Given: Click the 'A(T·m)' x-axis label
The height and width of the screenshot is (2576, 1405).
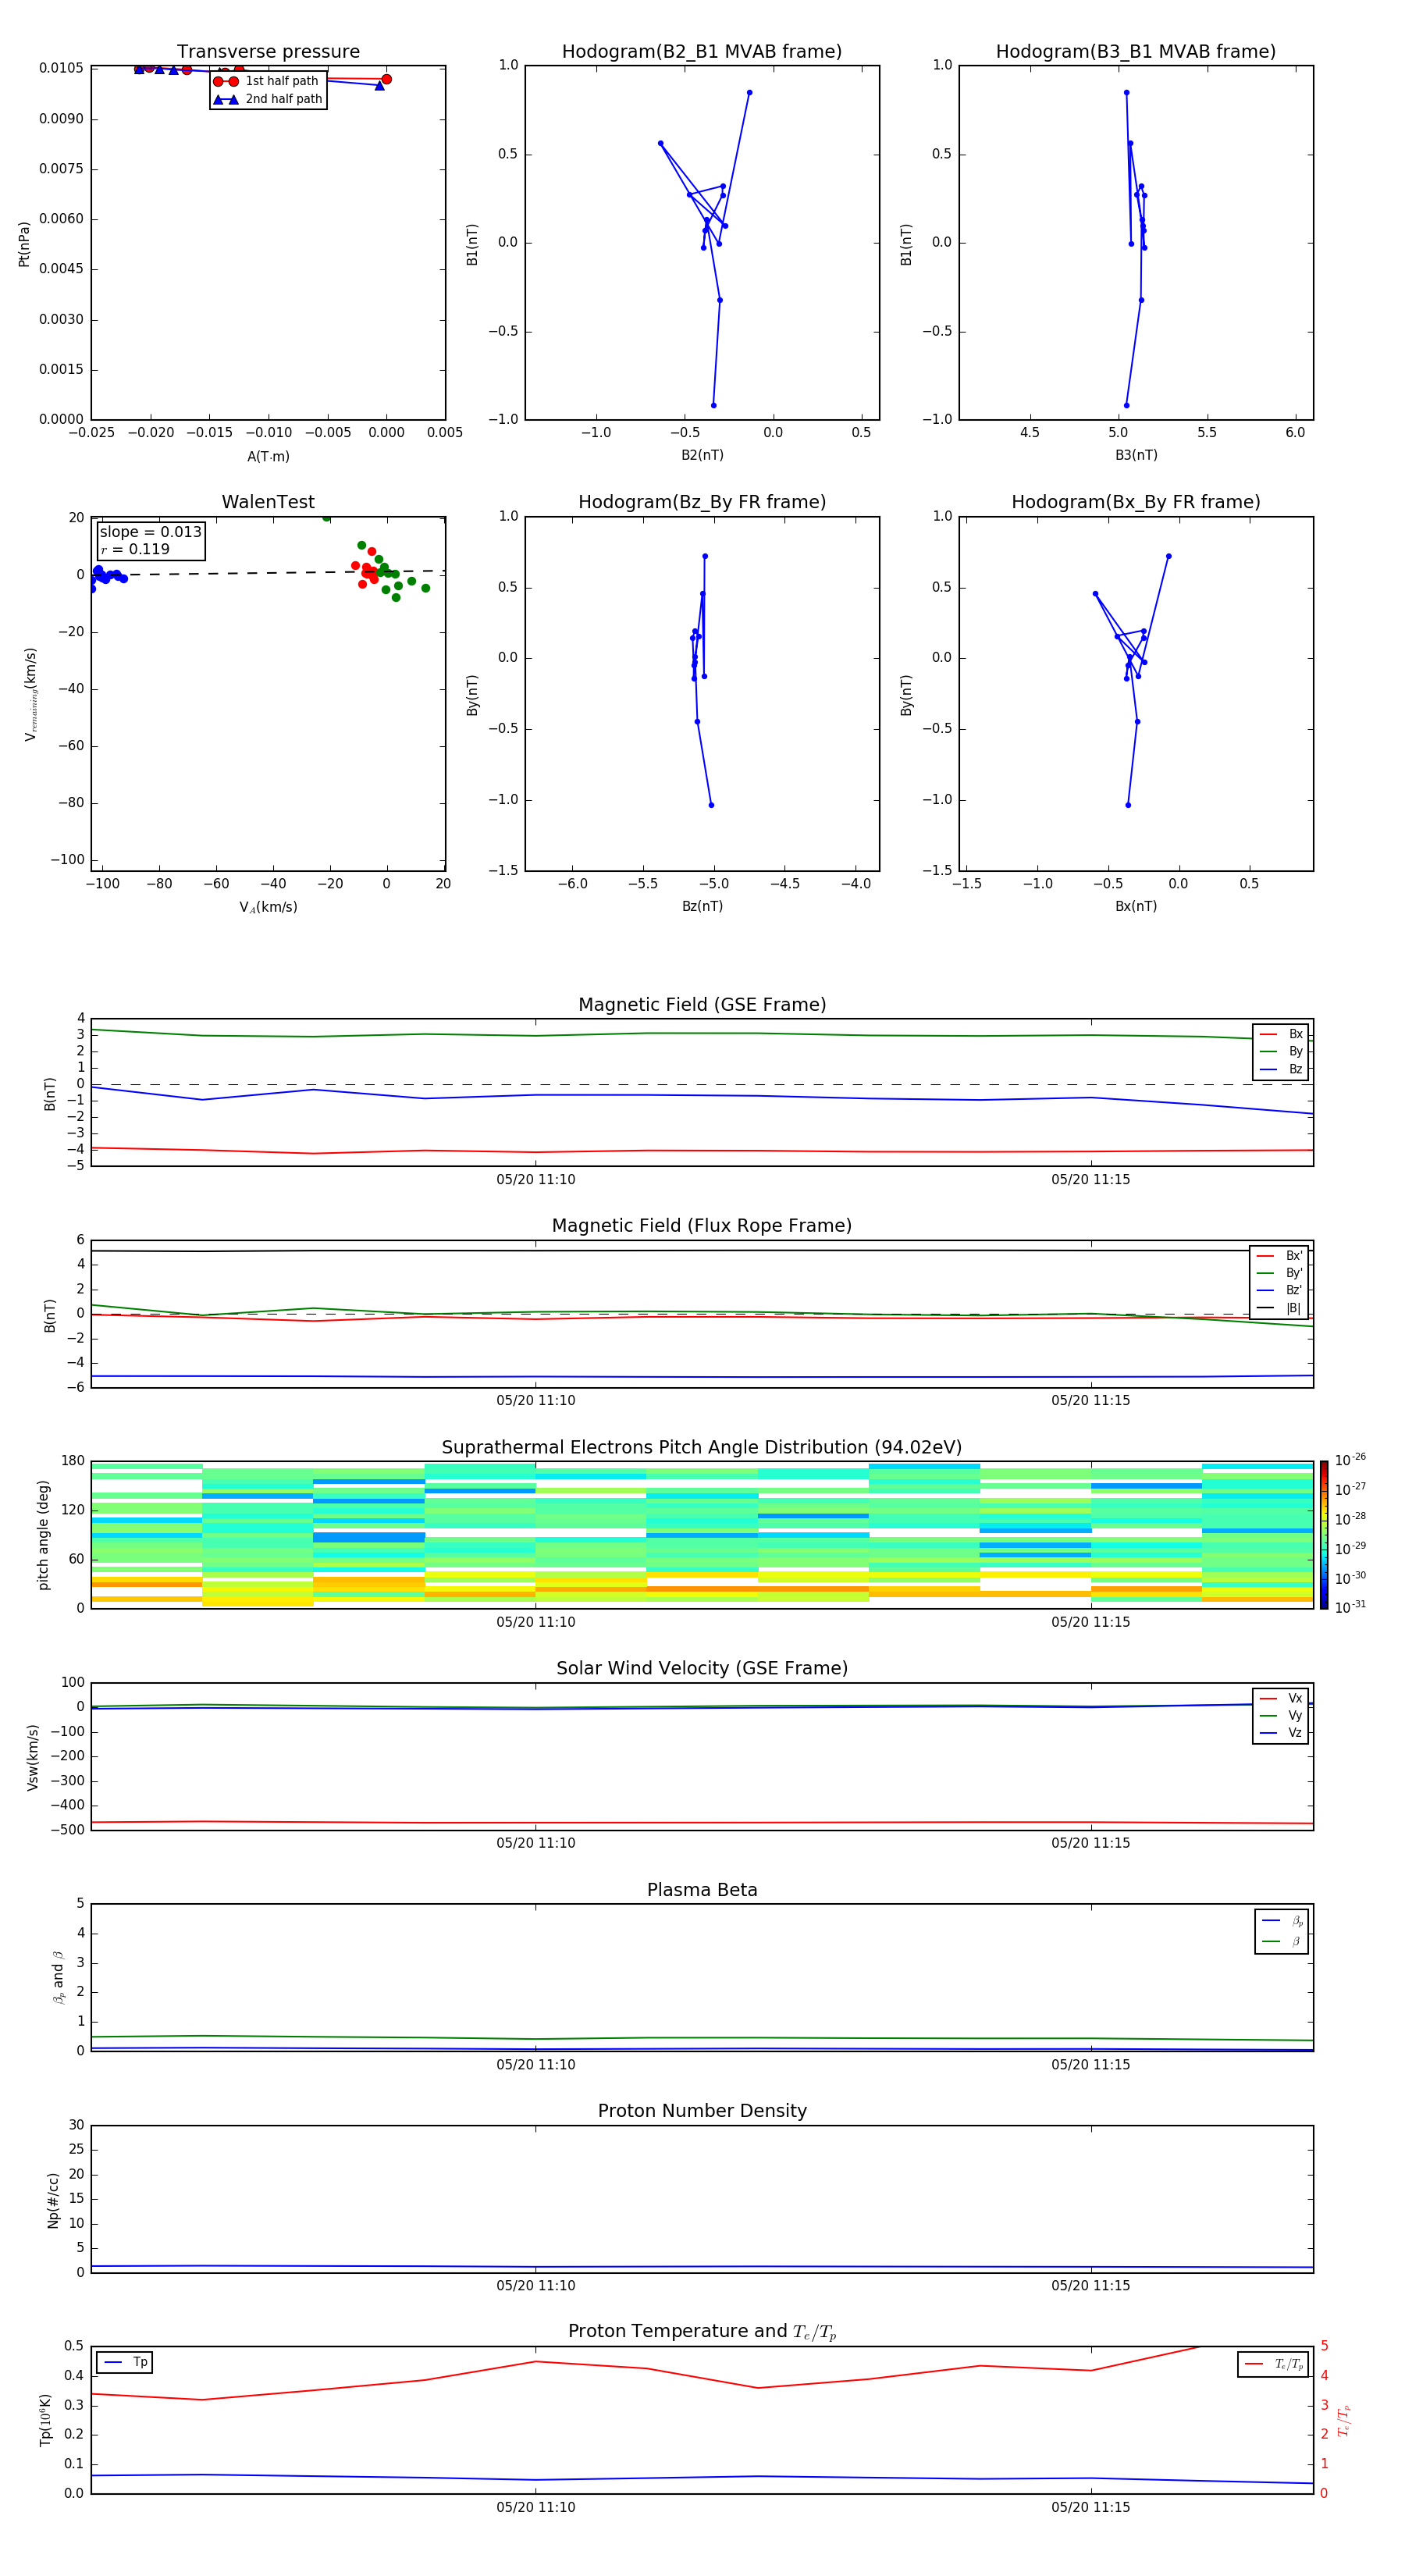Looking at the screenshot, I should point(268,457).
